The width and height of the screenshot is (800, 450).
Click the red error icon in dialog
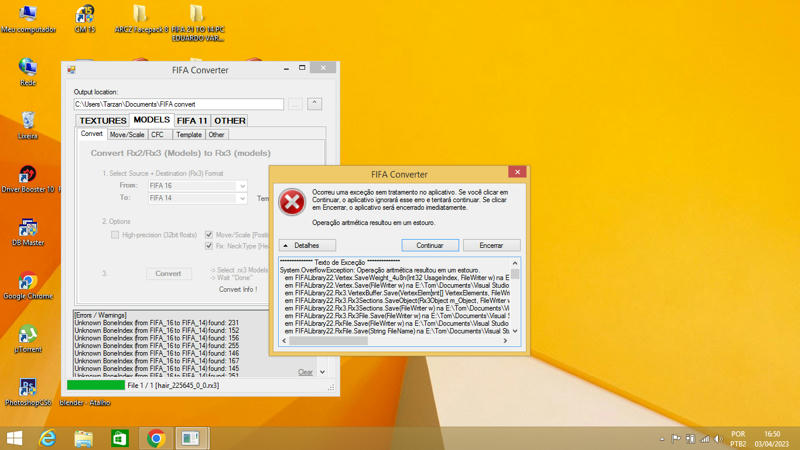292,202
